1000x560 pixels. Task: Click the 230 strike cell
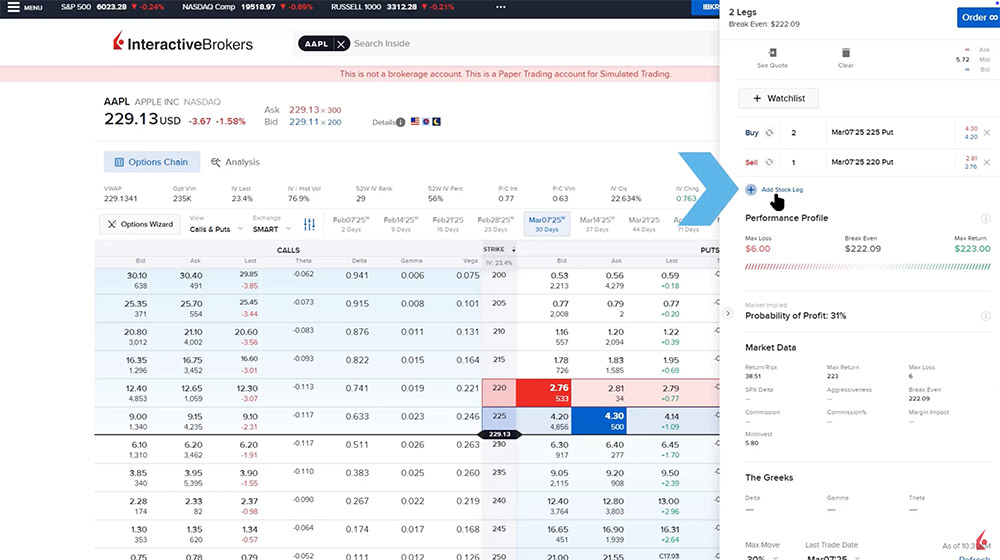499,445
